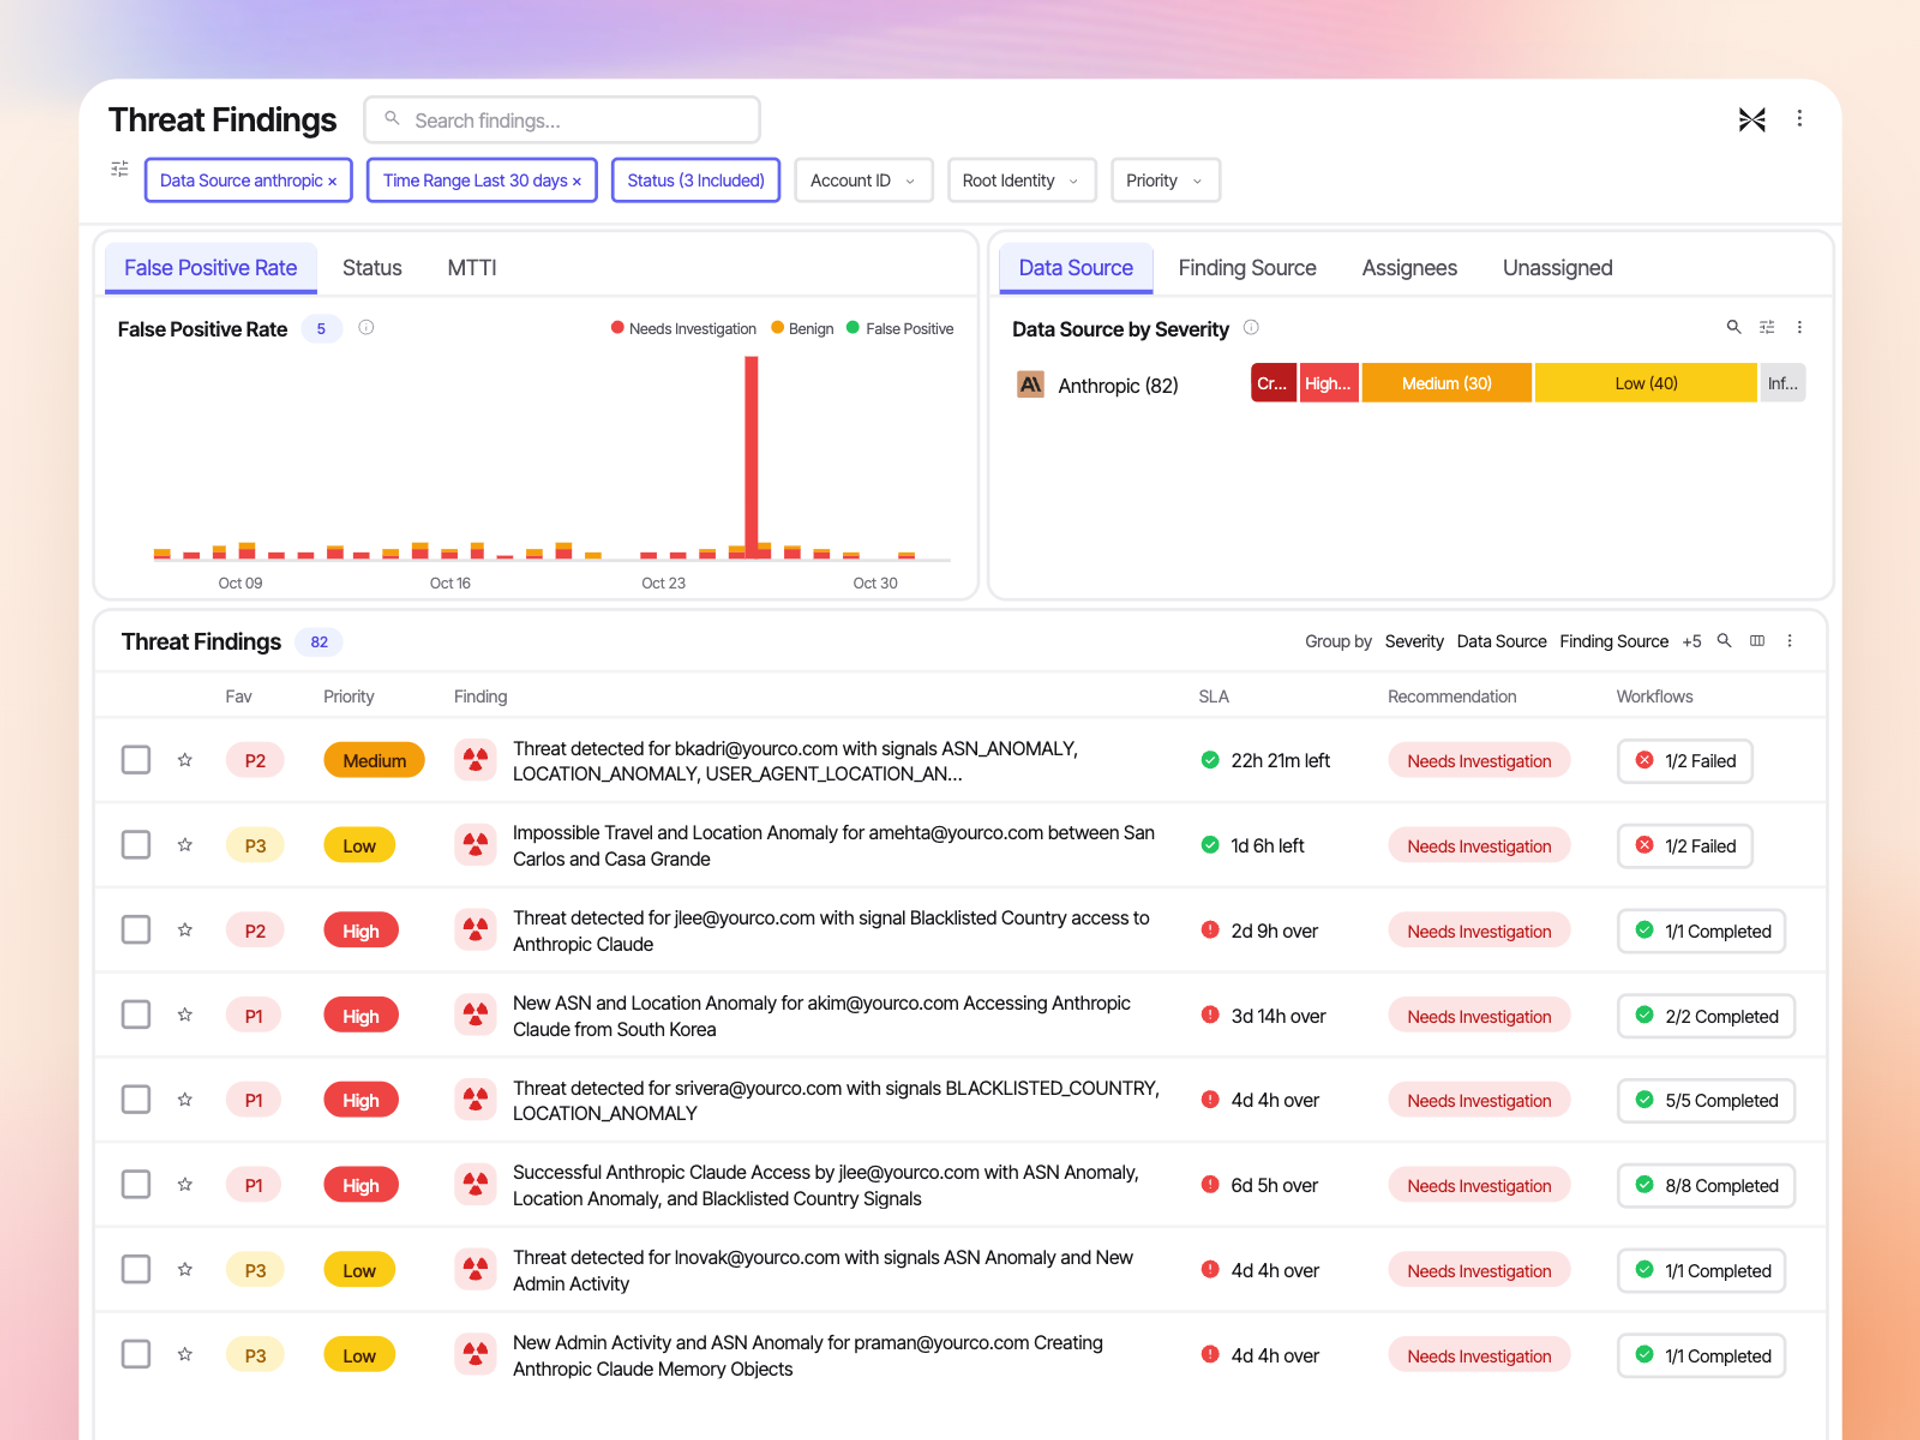Click the Low (40) severity bar segment
Screen dimensions: 1920x1440
point(1646,383)
